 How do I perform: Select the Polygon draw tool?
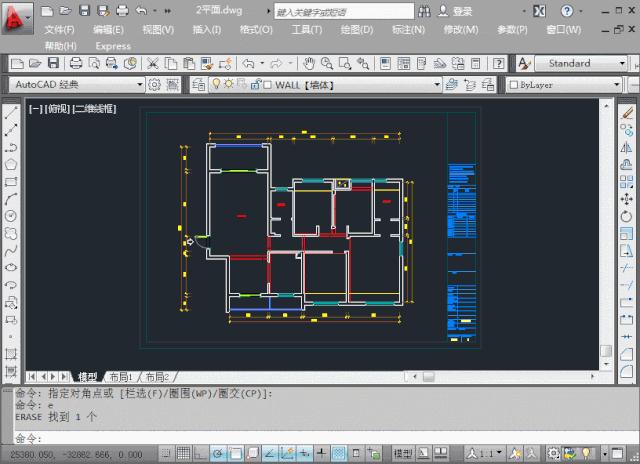click(x=11, y=164)
